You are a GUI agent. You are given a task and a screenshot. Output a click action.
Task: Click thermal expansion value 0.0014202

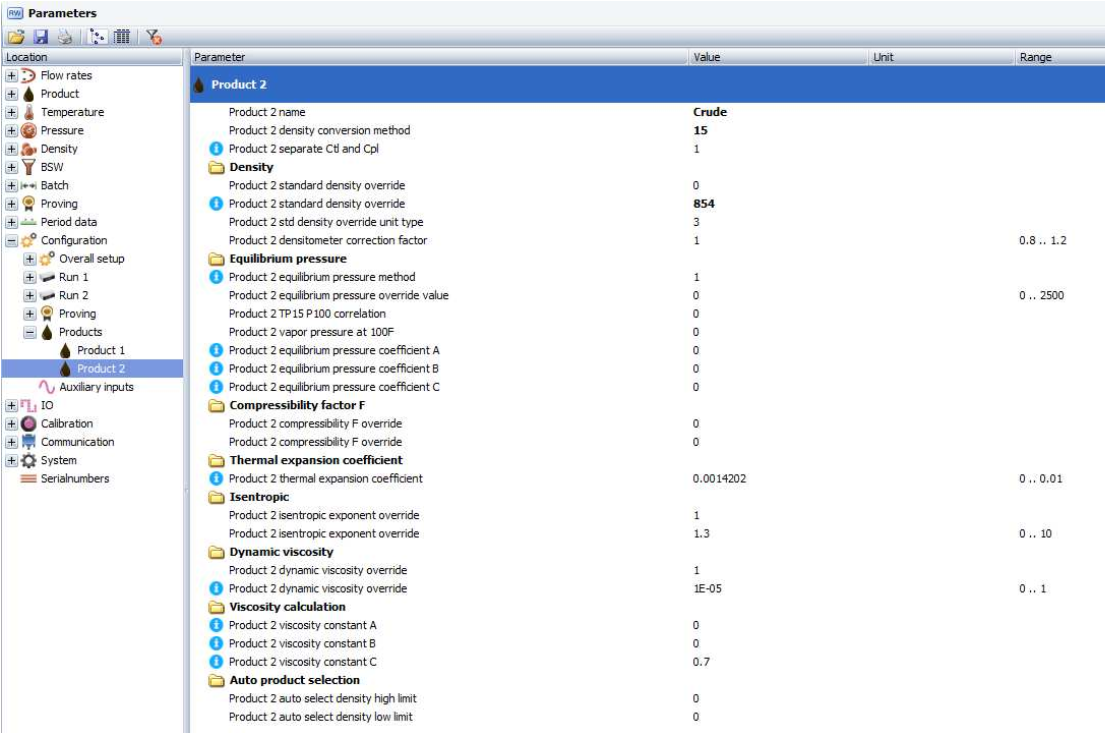719,479
